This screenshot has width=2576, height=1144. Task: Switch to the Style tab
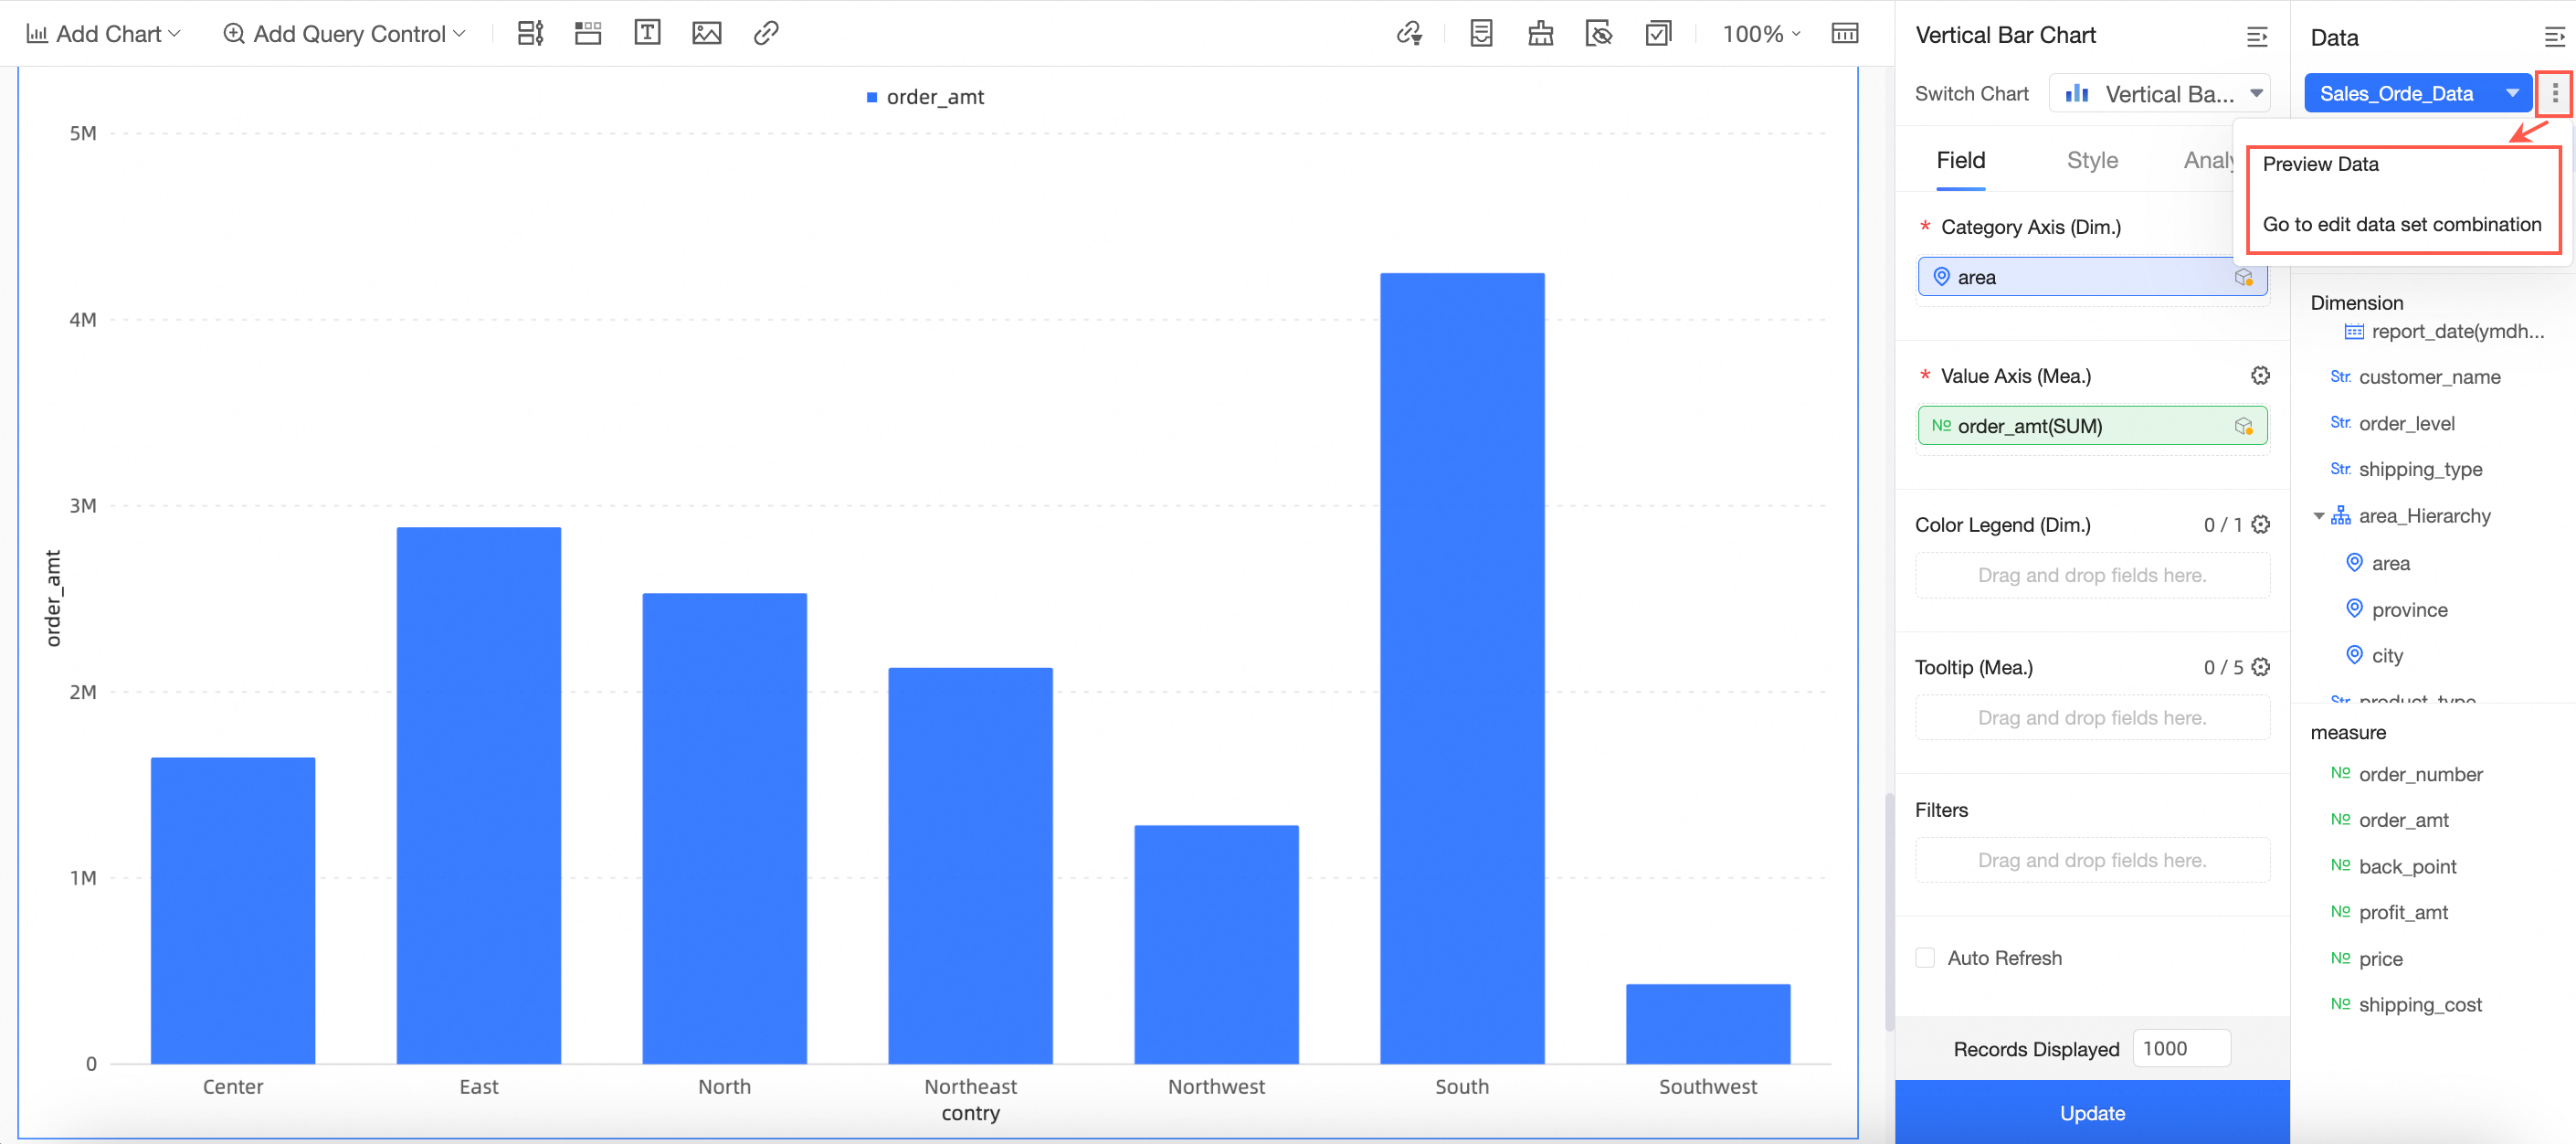(x=2092, y=160)
